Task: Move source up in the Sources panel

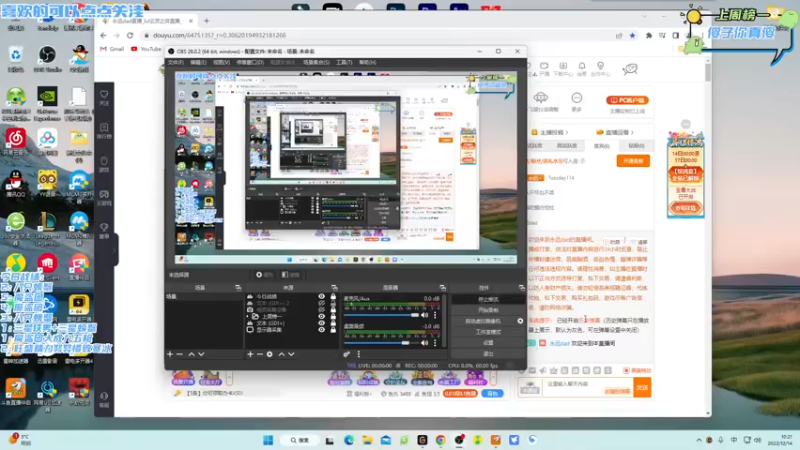Action: pyautogui.click(x=281, y=354)
